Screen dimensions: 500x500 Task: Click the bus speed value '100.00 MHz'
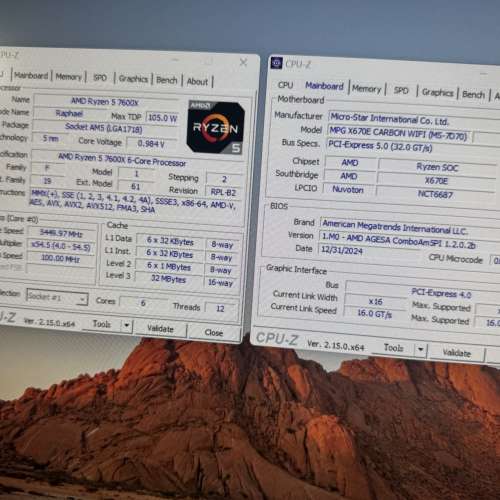coord(60,259)
